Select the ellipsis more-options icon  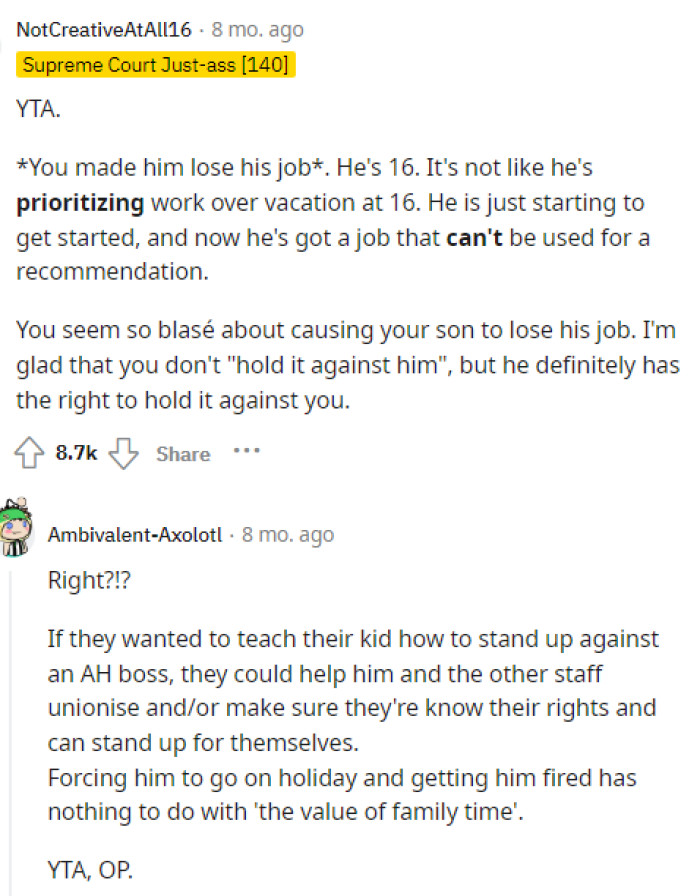pos(246,453)
